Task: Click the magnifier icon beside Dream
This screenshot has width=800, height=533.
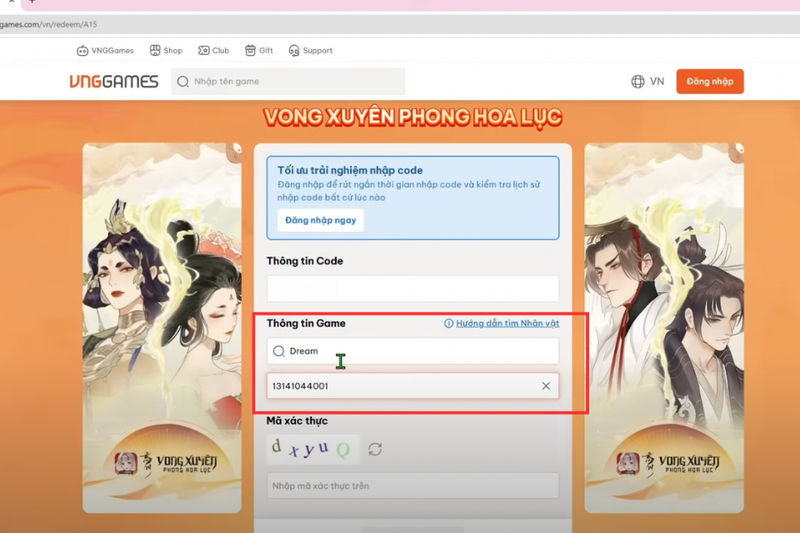Action: pyautogui.click(x=279, y=351)
